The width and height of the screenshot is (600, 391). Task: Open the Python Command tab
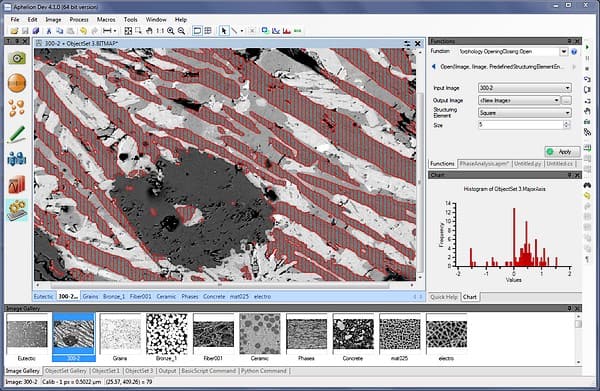[x=264, y=371]
